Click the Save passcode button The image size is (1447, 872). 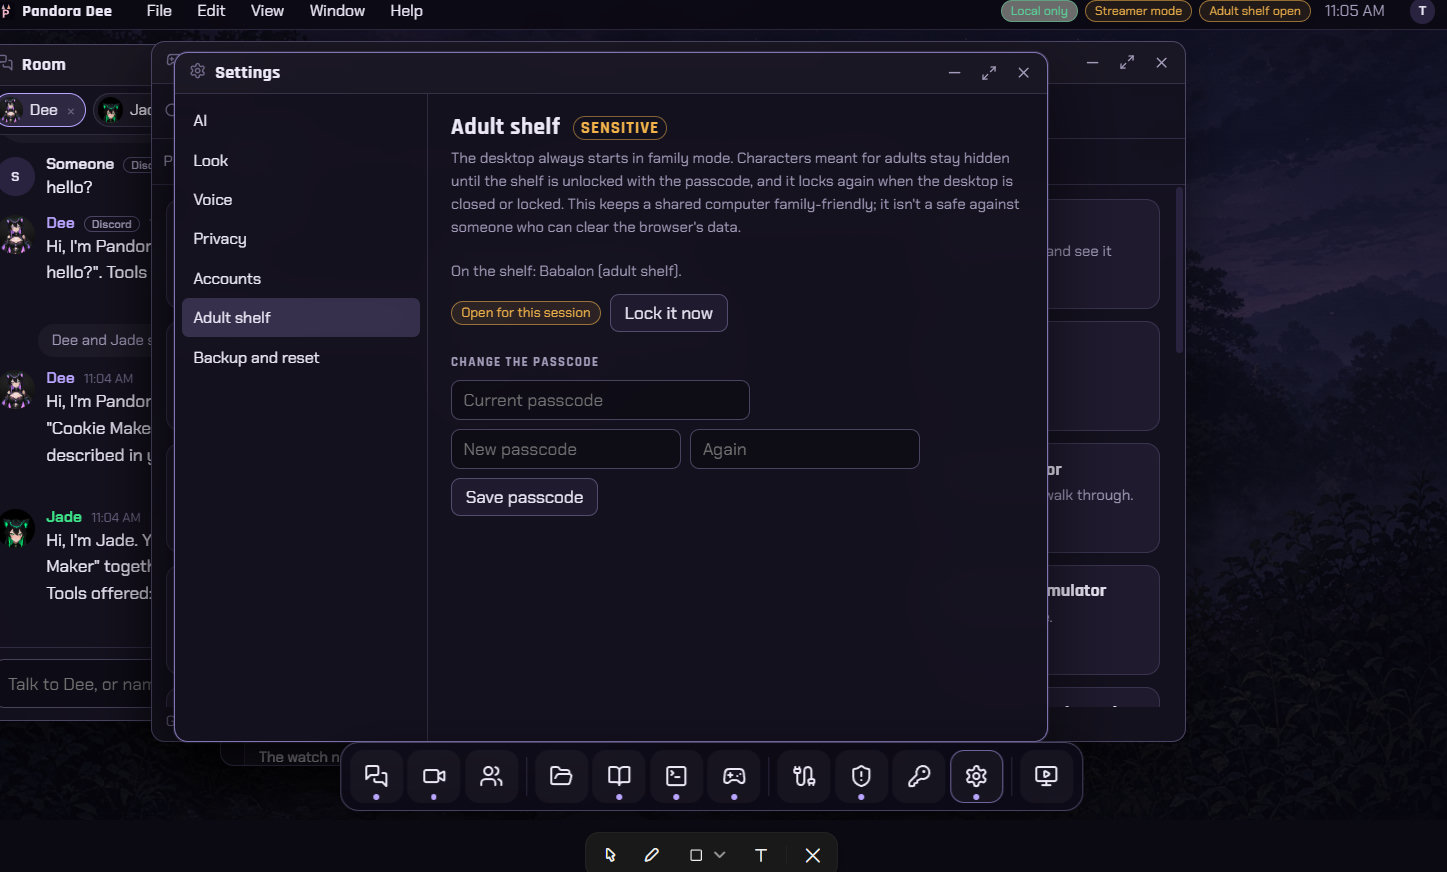point(524,497)
